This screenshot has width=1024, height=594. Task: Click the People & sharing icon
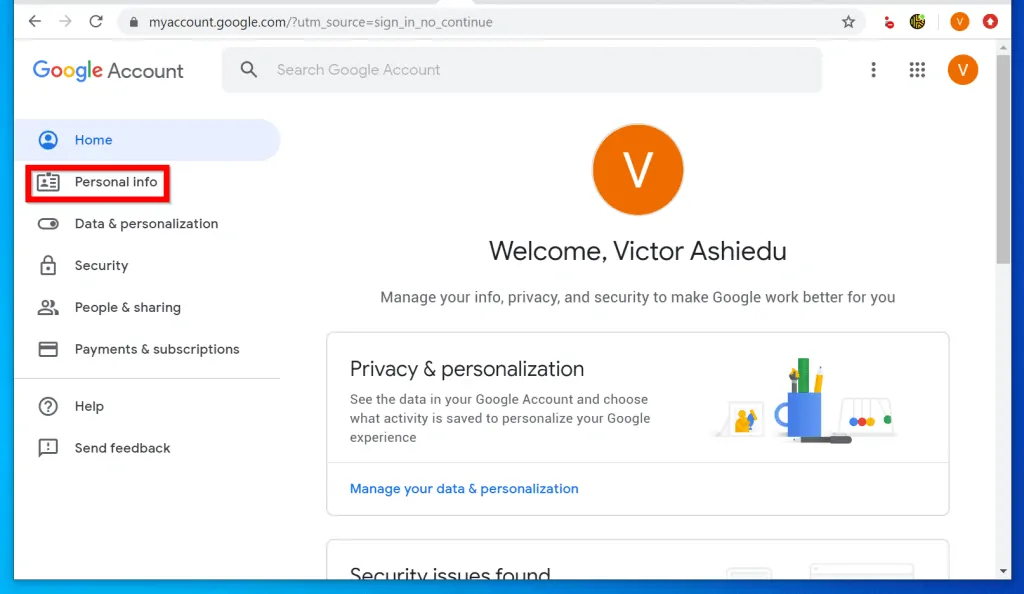(48, 307)
